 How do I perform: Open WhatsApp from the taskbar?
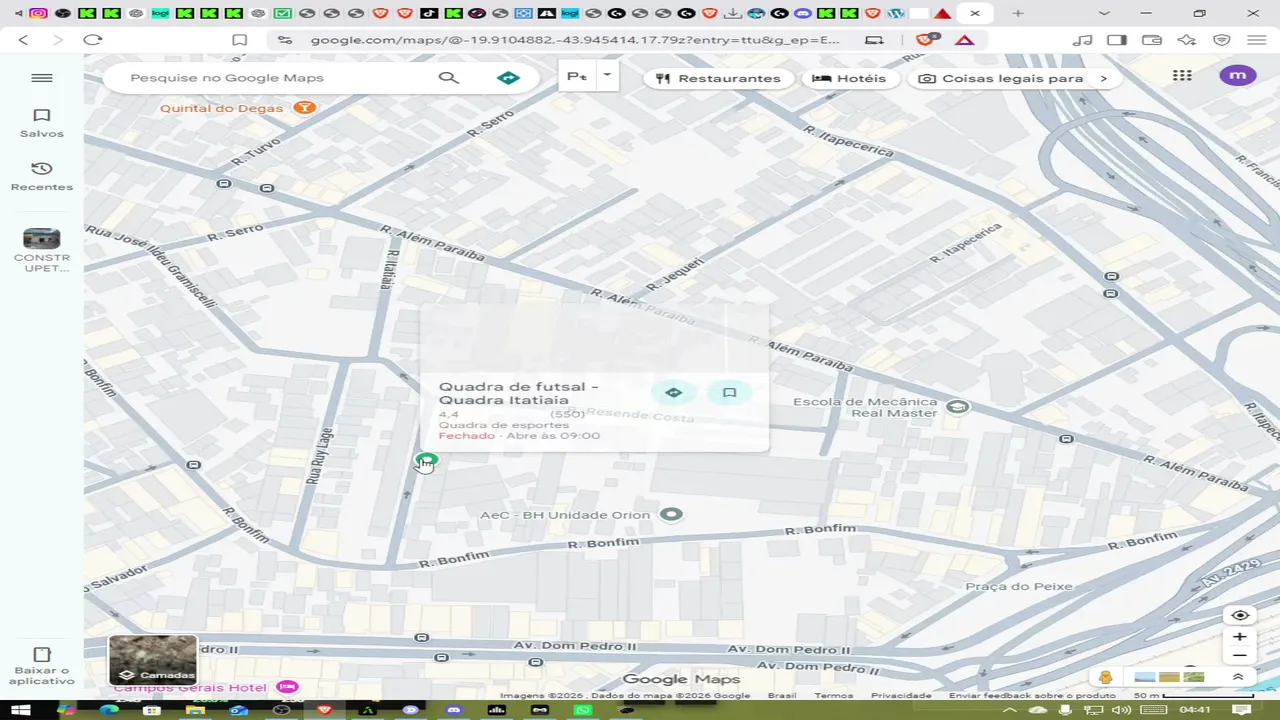pos(583,710)
